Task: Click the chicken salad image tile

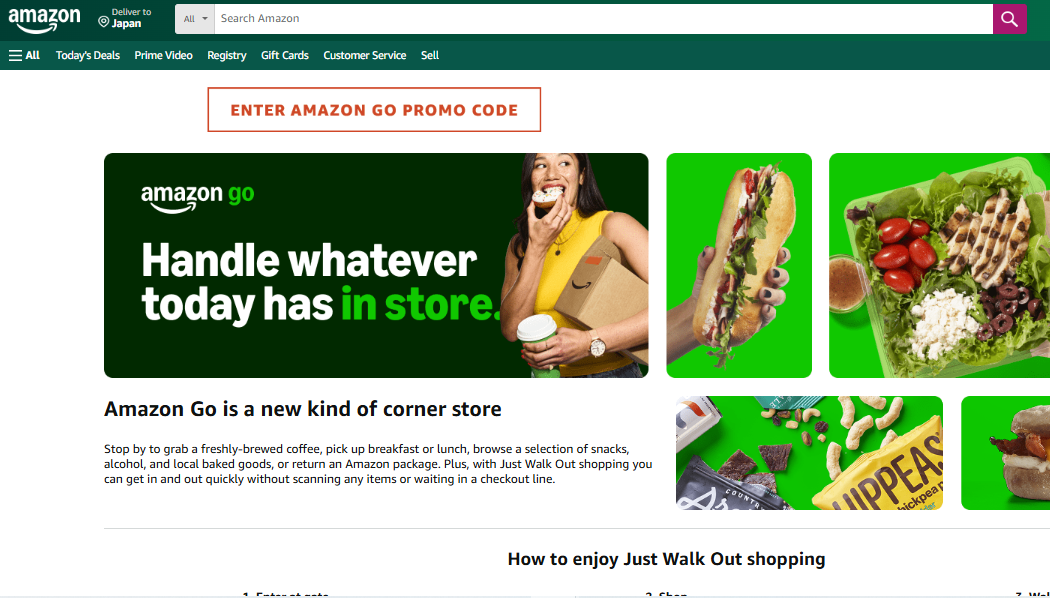Action: [x=939, y=265]
